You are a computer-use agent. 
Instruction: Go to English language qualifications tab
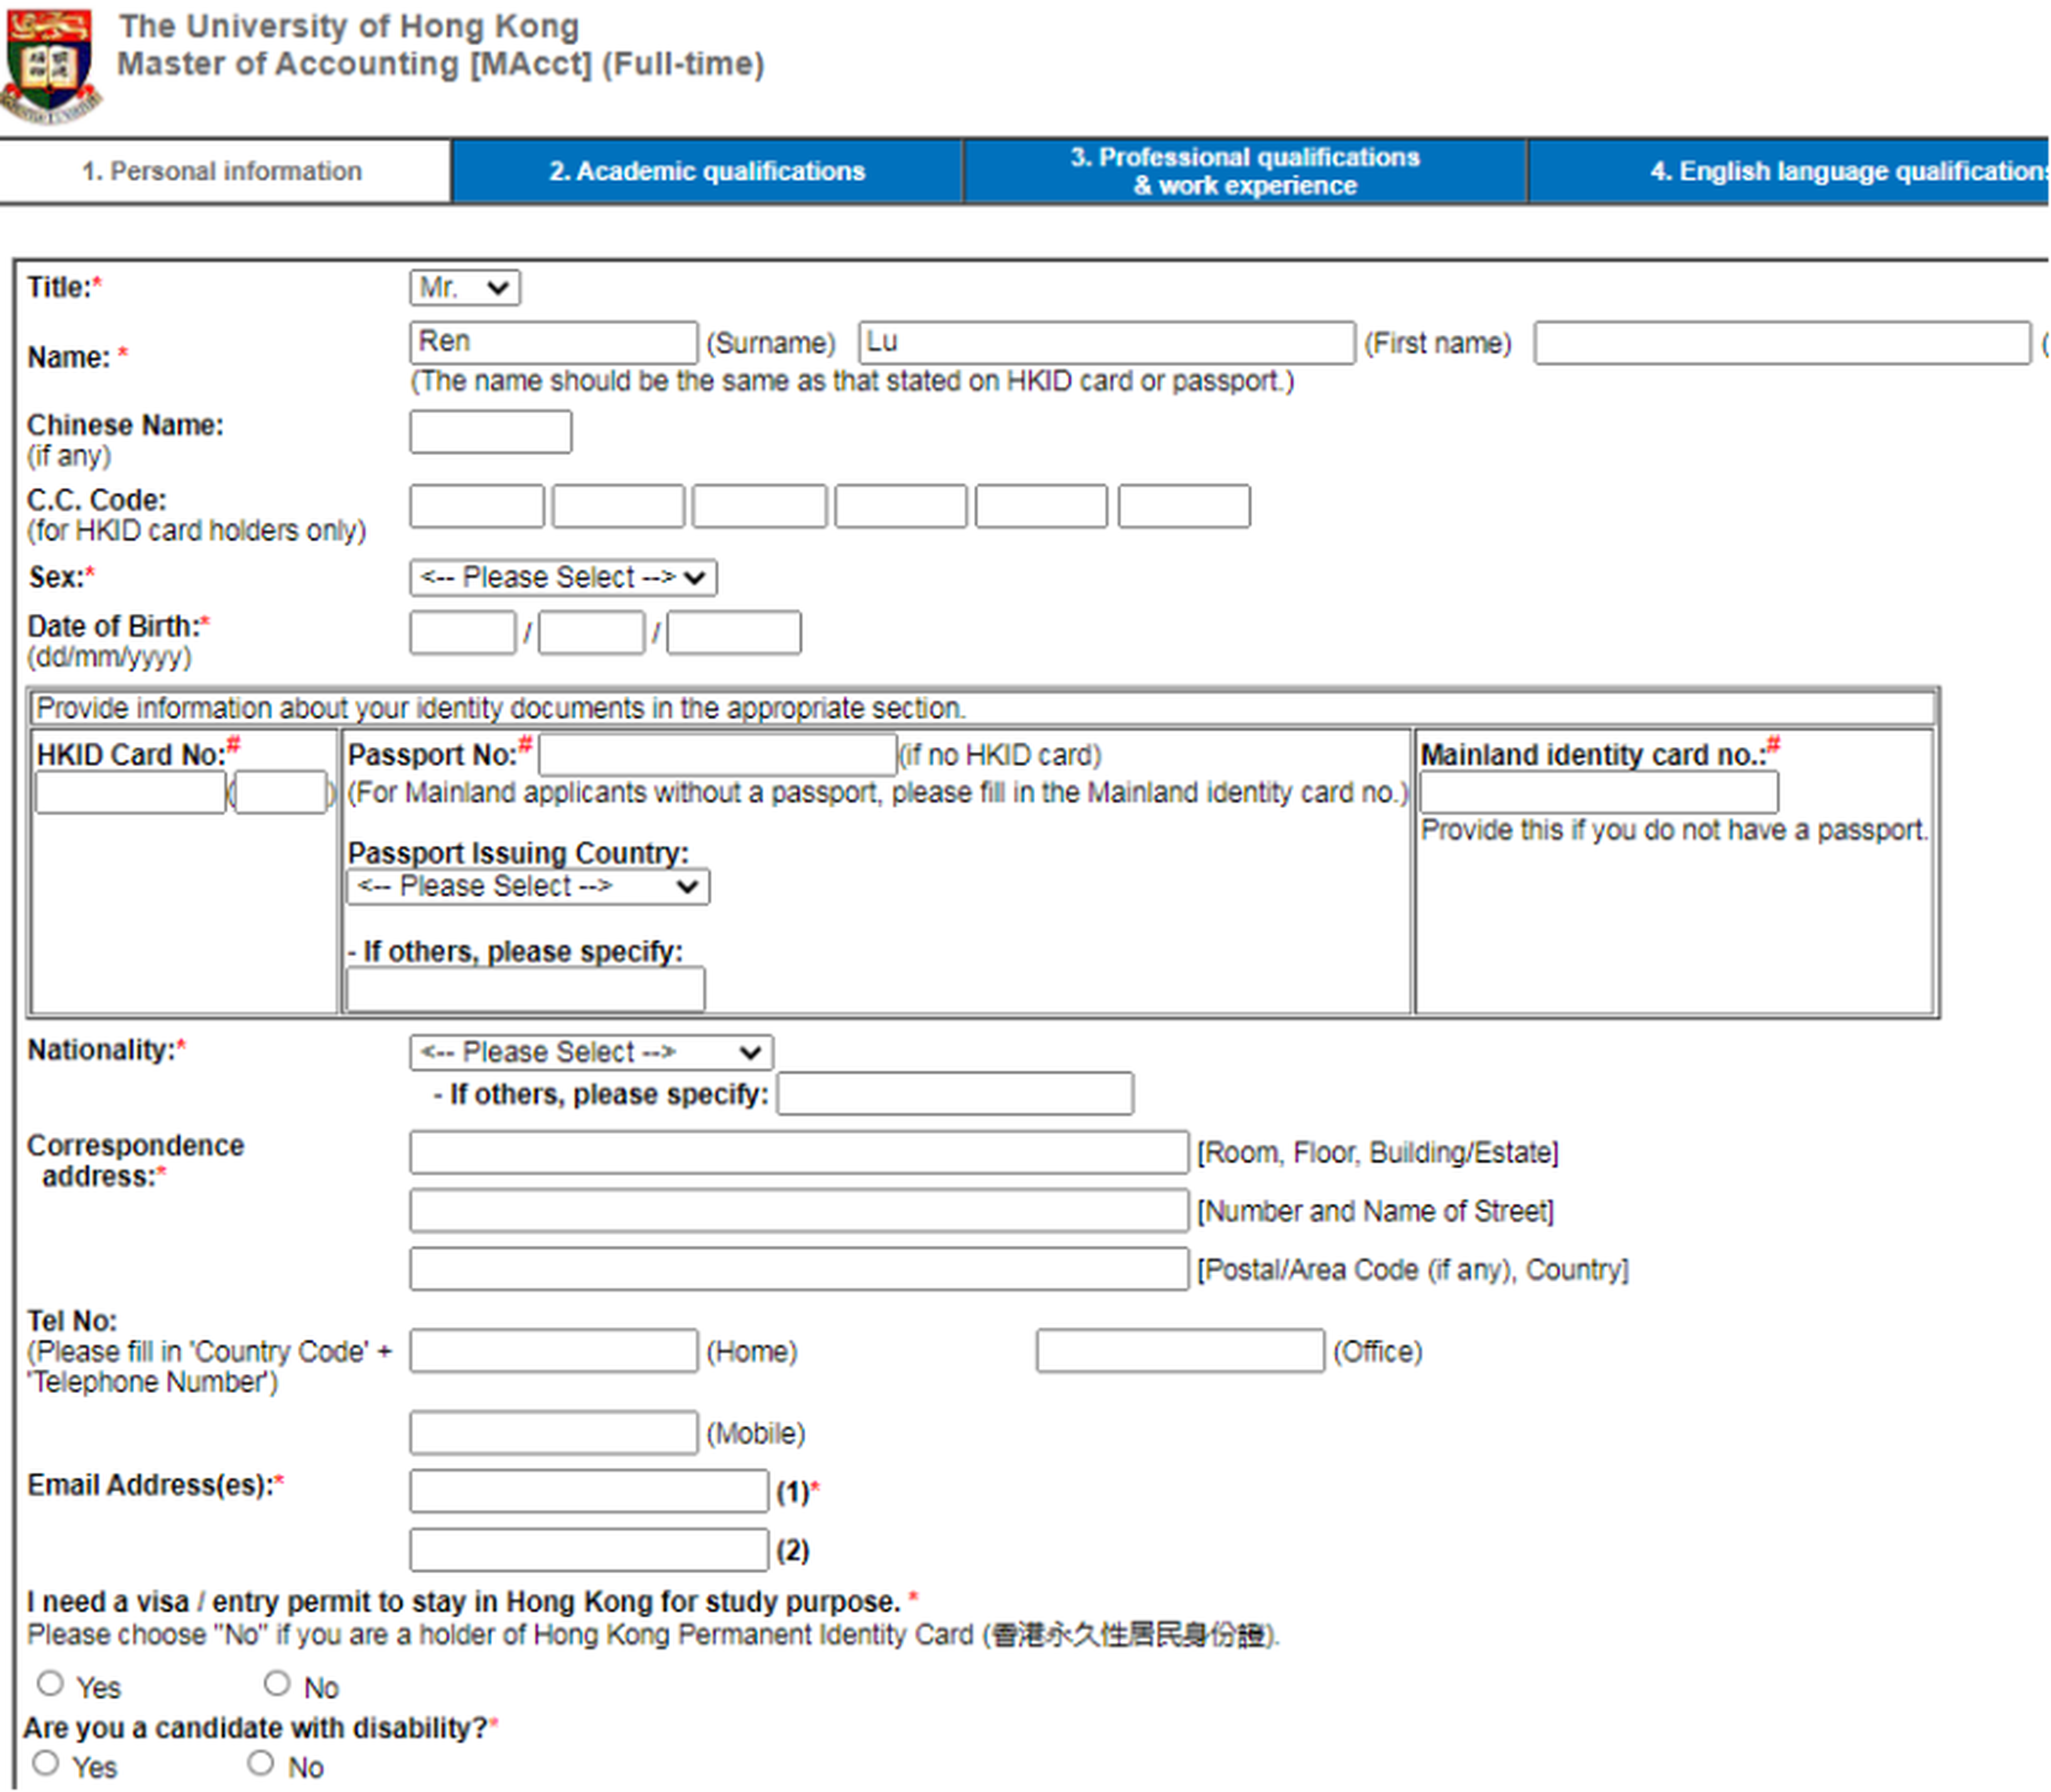click(1790, 171)
